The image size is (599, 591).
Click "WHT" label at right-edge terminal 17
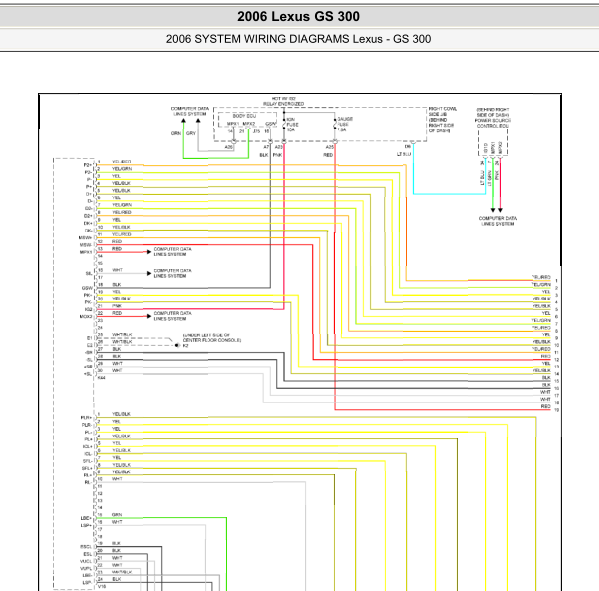coord(545,392)
